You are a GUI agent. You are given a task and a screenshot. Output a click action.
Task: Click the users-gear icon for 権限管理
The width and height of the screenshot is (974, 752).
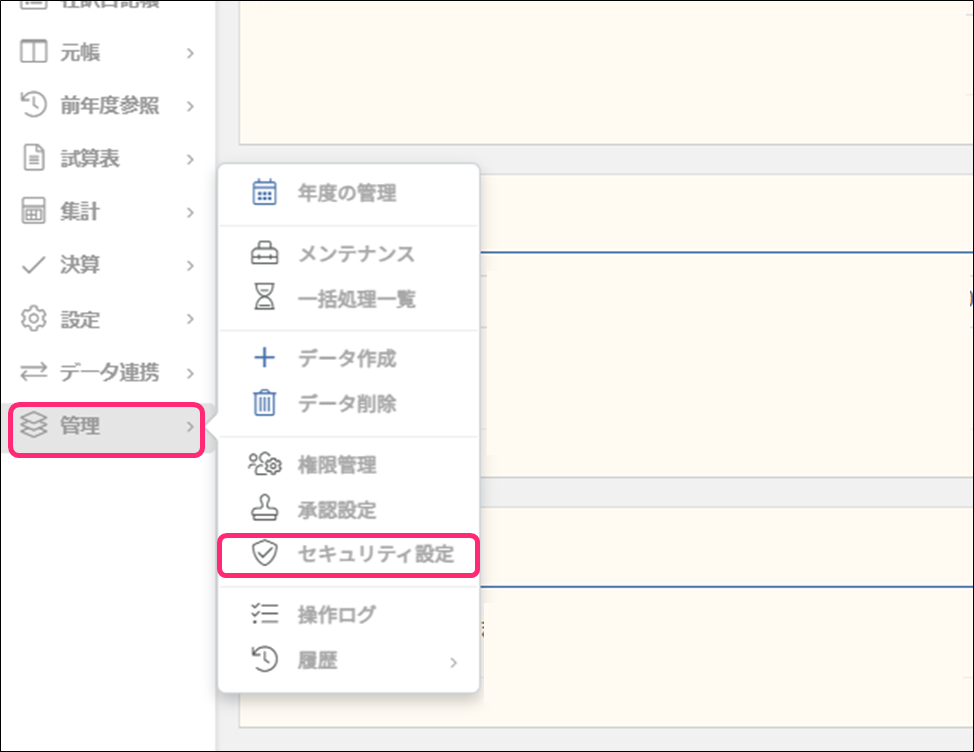[264, 465]
